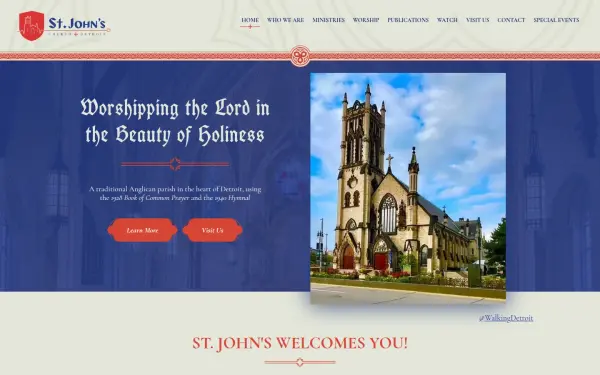This screenshot has height=375, width=600.
Task: Open the Publications menu
Action: 408,20
